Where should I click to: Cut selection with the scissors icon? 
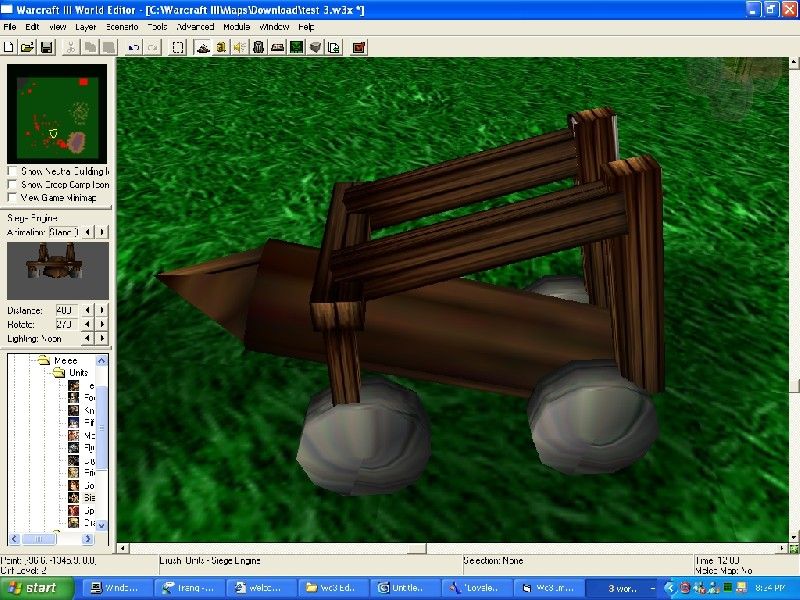[x=71, y=47]
